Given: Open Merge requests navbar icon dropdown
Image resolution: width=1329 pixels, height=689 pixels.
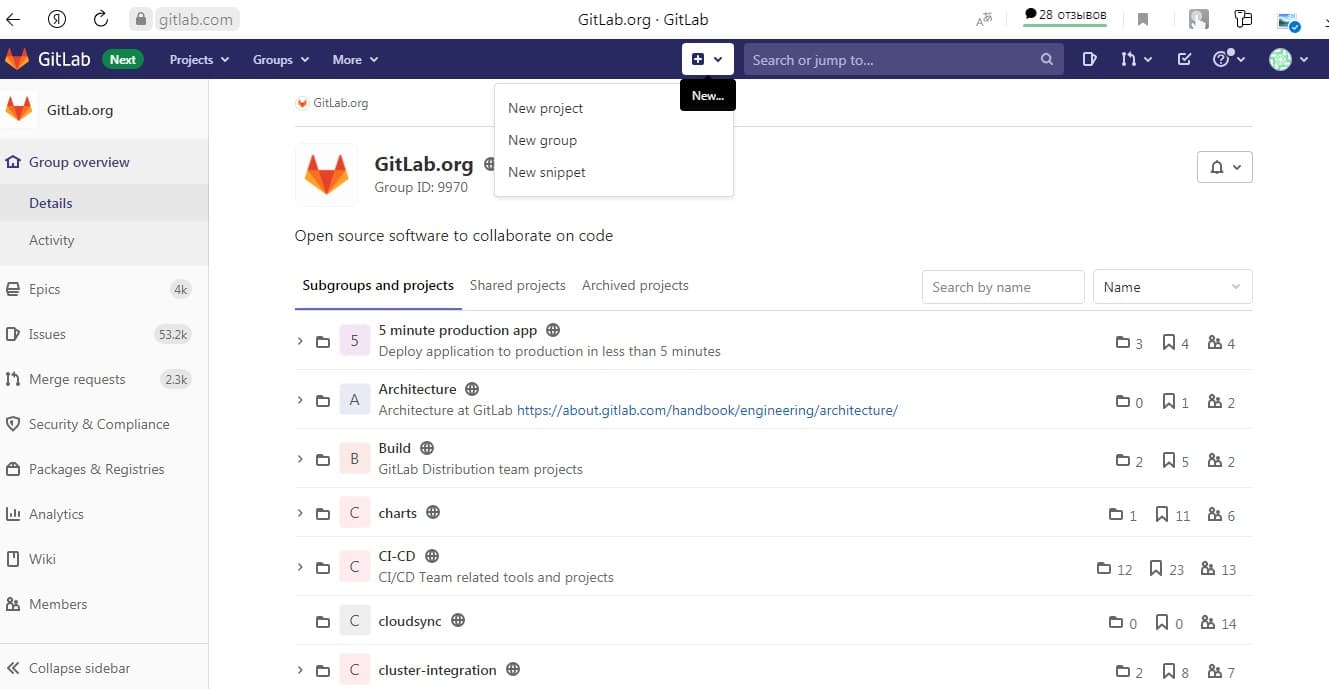Looking at the screenshot, I should (1136, 60).
